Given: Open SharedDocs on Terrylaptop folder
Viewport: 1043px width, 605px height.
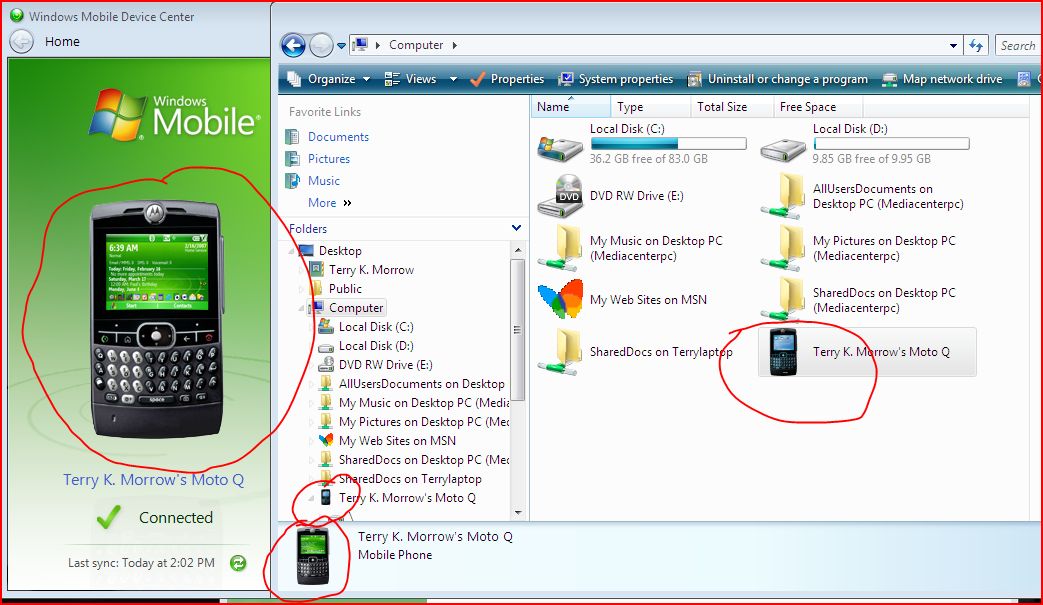Looking at the screenshot, I should [565, 352].
